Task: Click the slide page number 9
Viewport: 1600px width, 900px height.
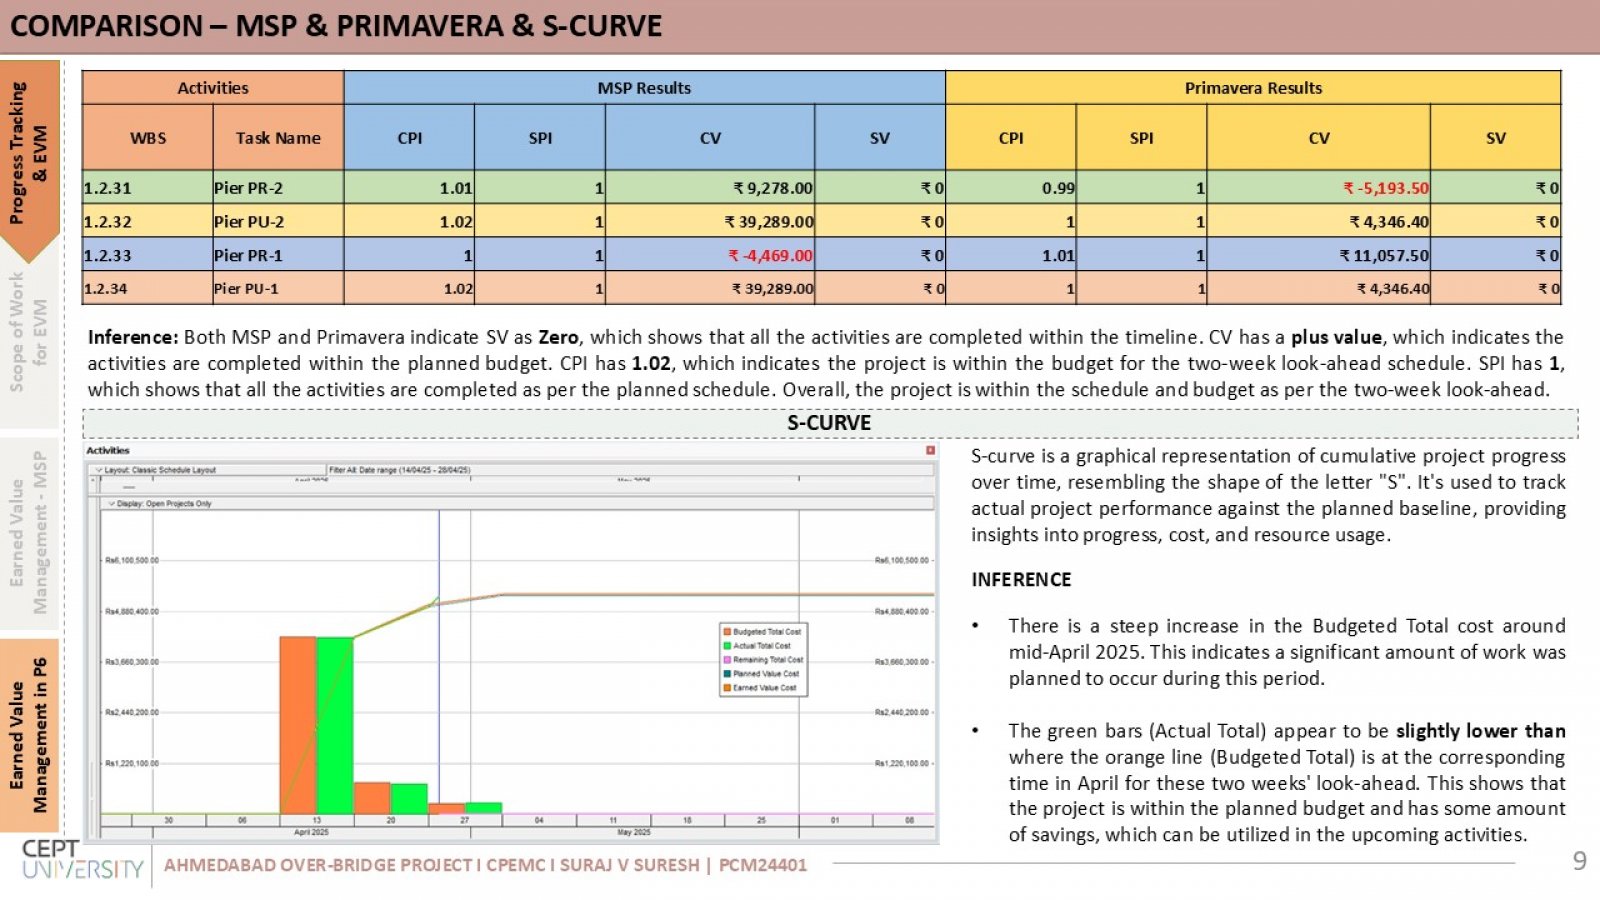Action: click(x=1579, y=861)
